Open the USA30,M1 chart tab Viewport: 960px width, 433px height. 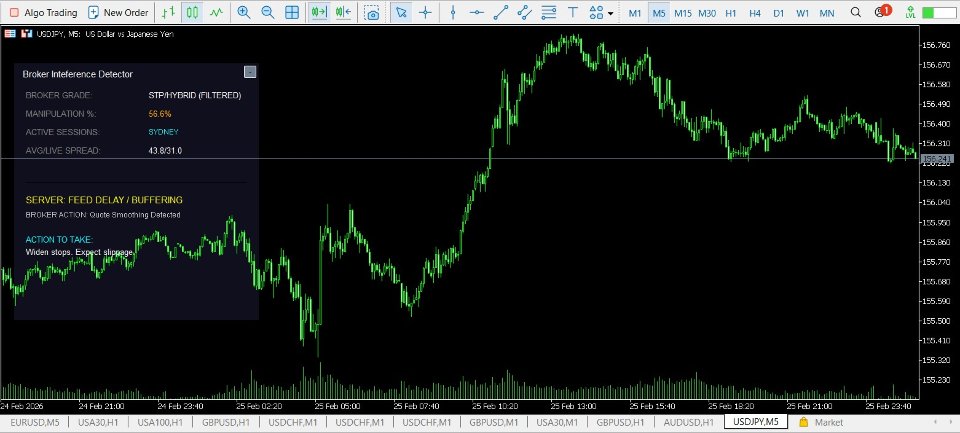[x=557, y=422]
